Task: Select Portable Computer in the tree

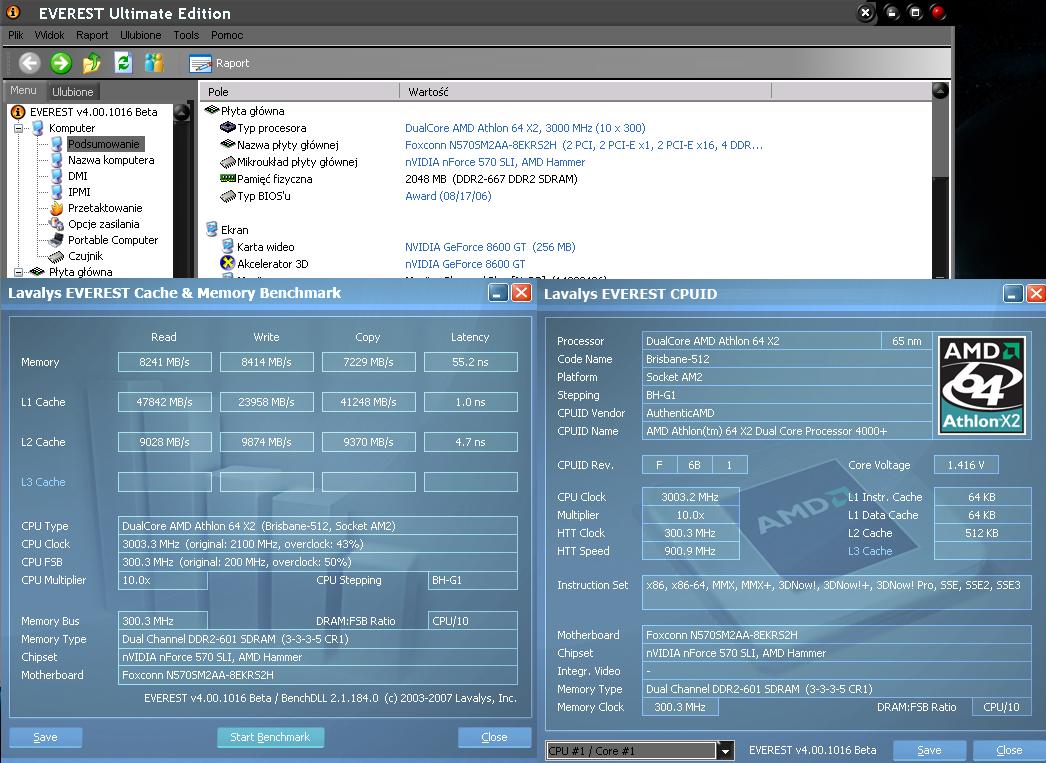Action: (113, 240)
